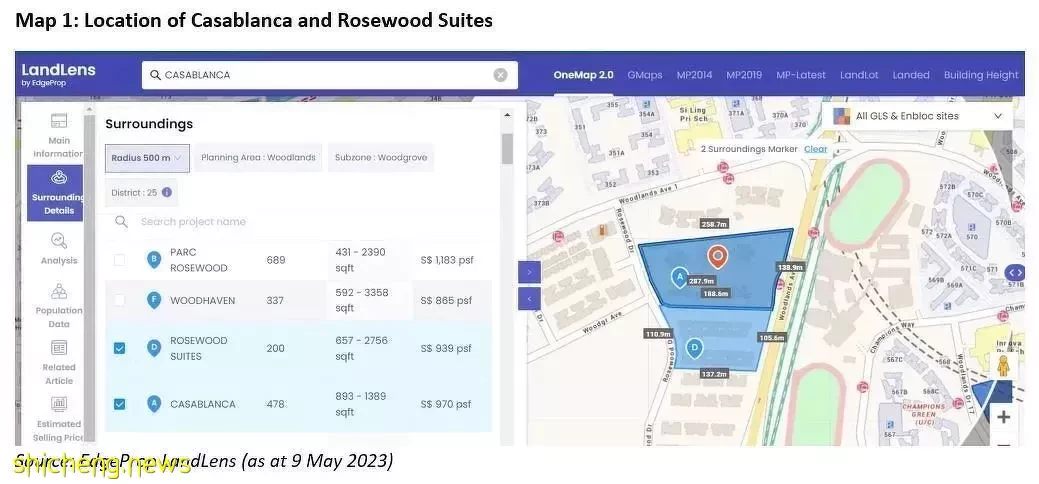
Task: Switch to LandLot tab
Action: [x=859, y=75]
